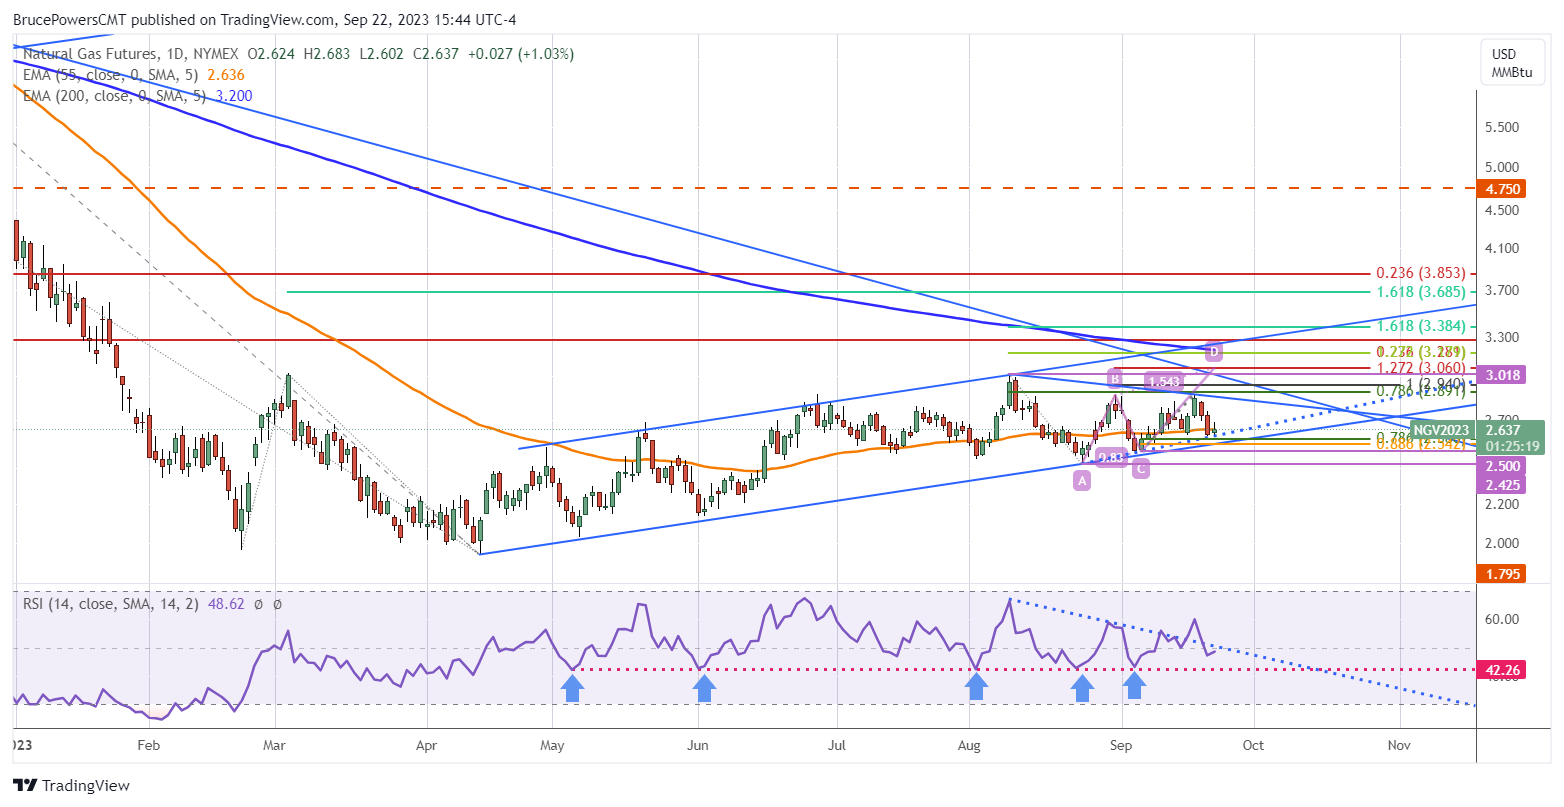This screenshot has width=1564, height=807.
Task: Click the 0.83 ratio label near point A
Action: coord(1111,458)
